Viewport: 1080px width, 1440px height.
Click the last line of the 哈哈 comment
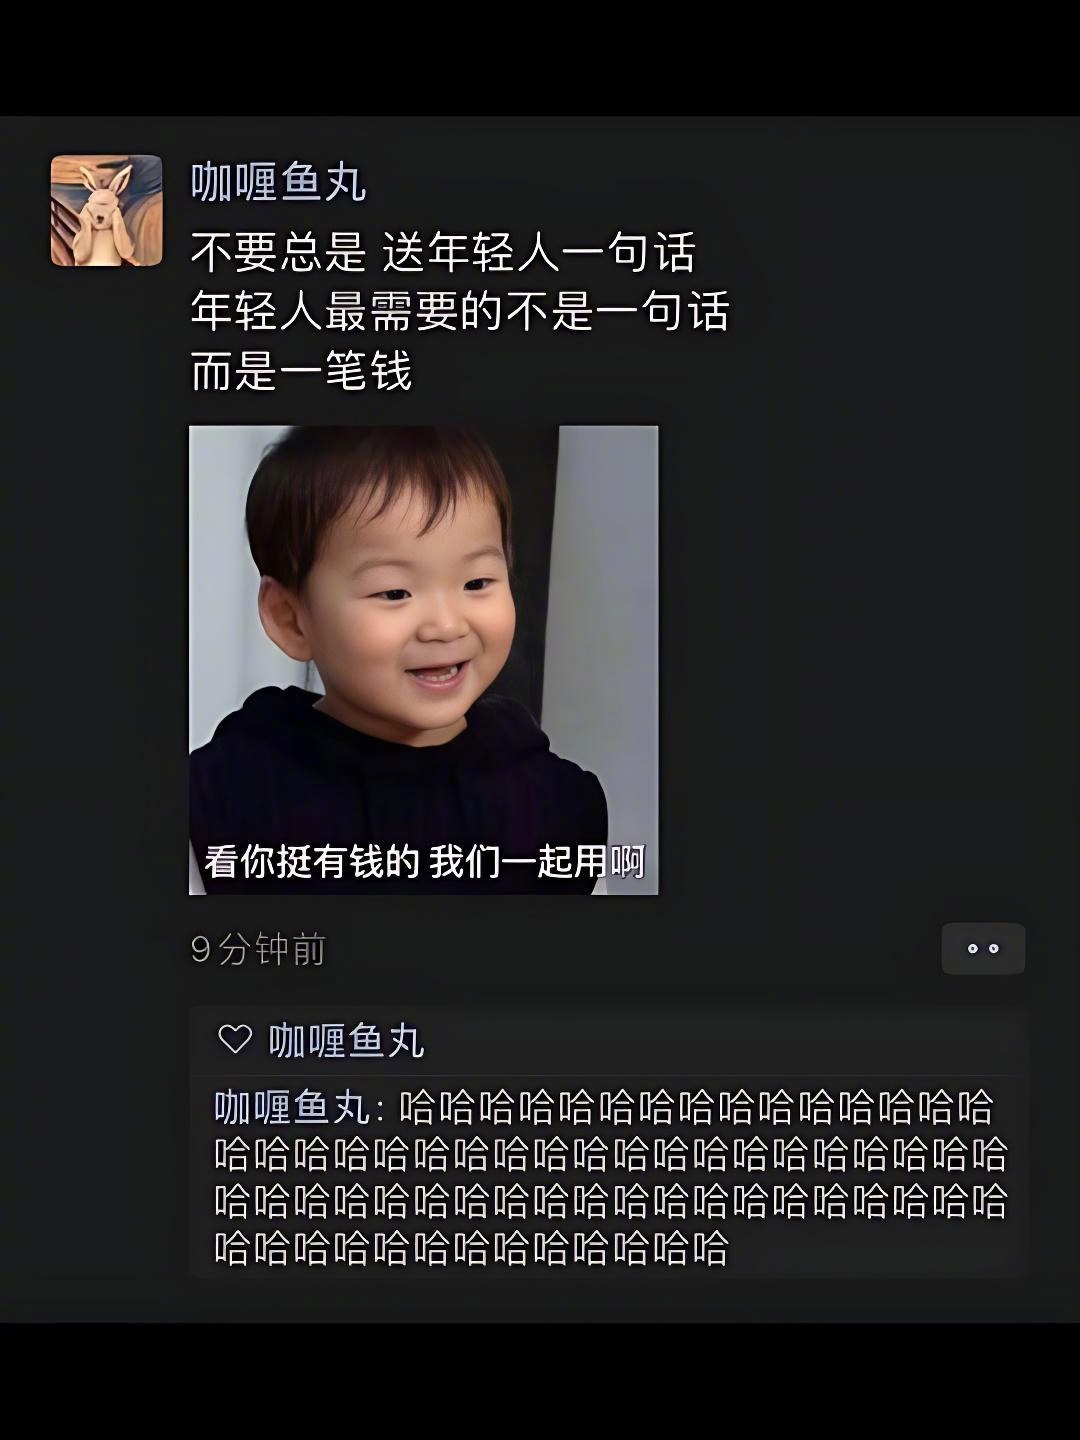471,1248
